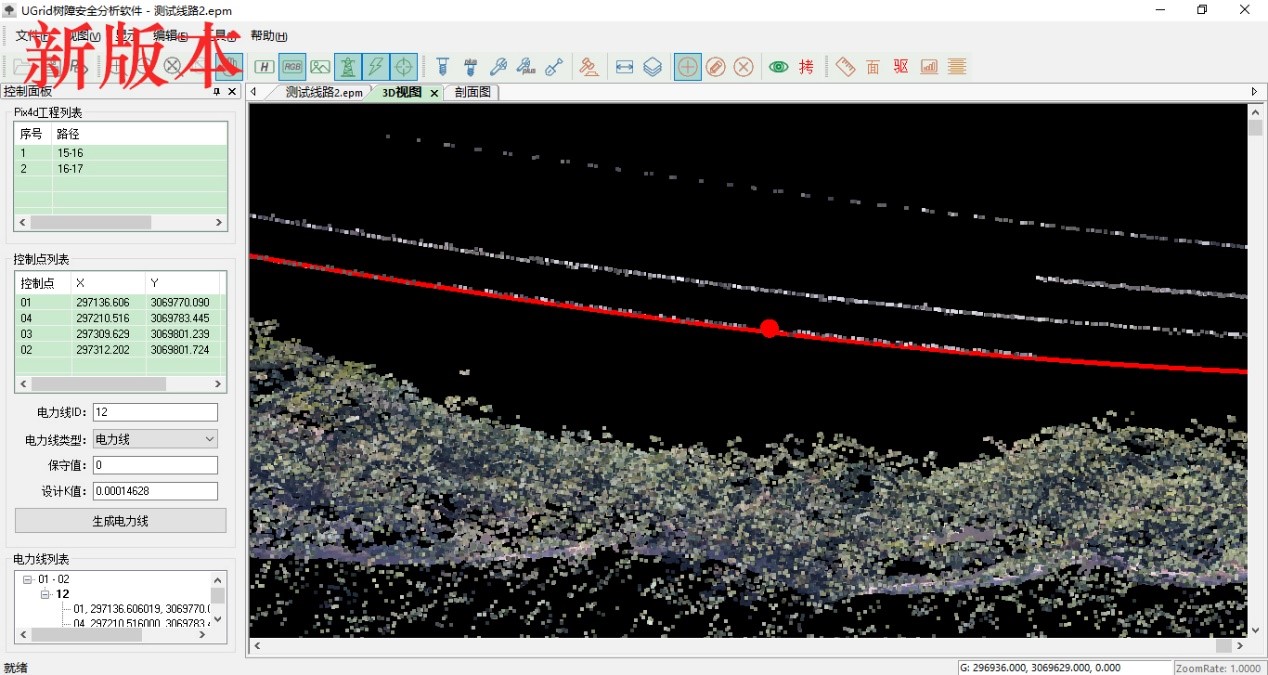Toggle the crosshair target icon
1268x675 pixels.
click(x=404, y=67)
